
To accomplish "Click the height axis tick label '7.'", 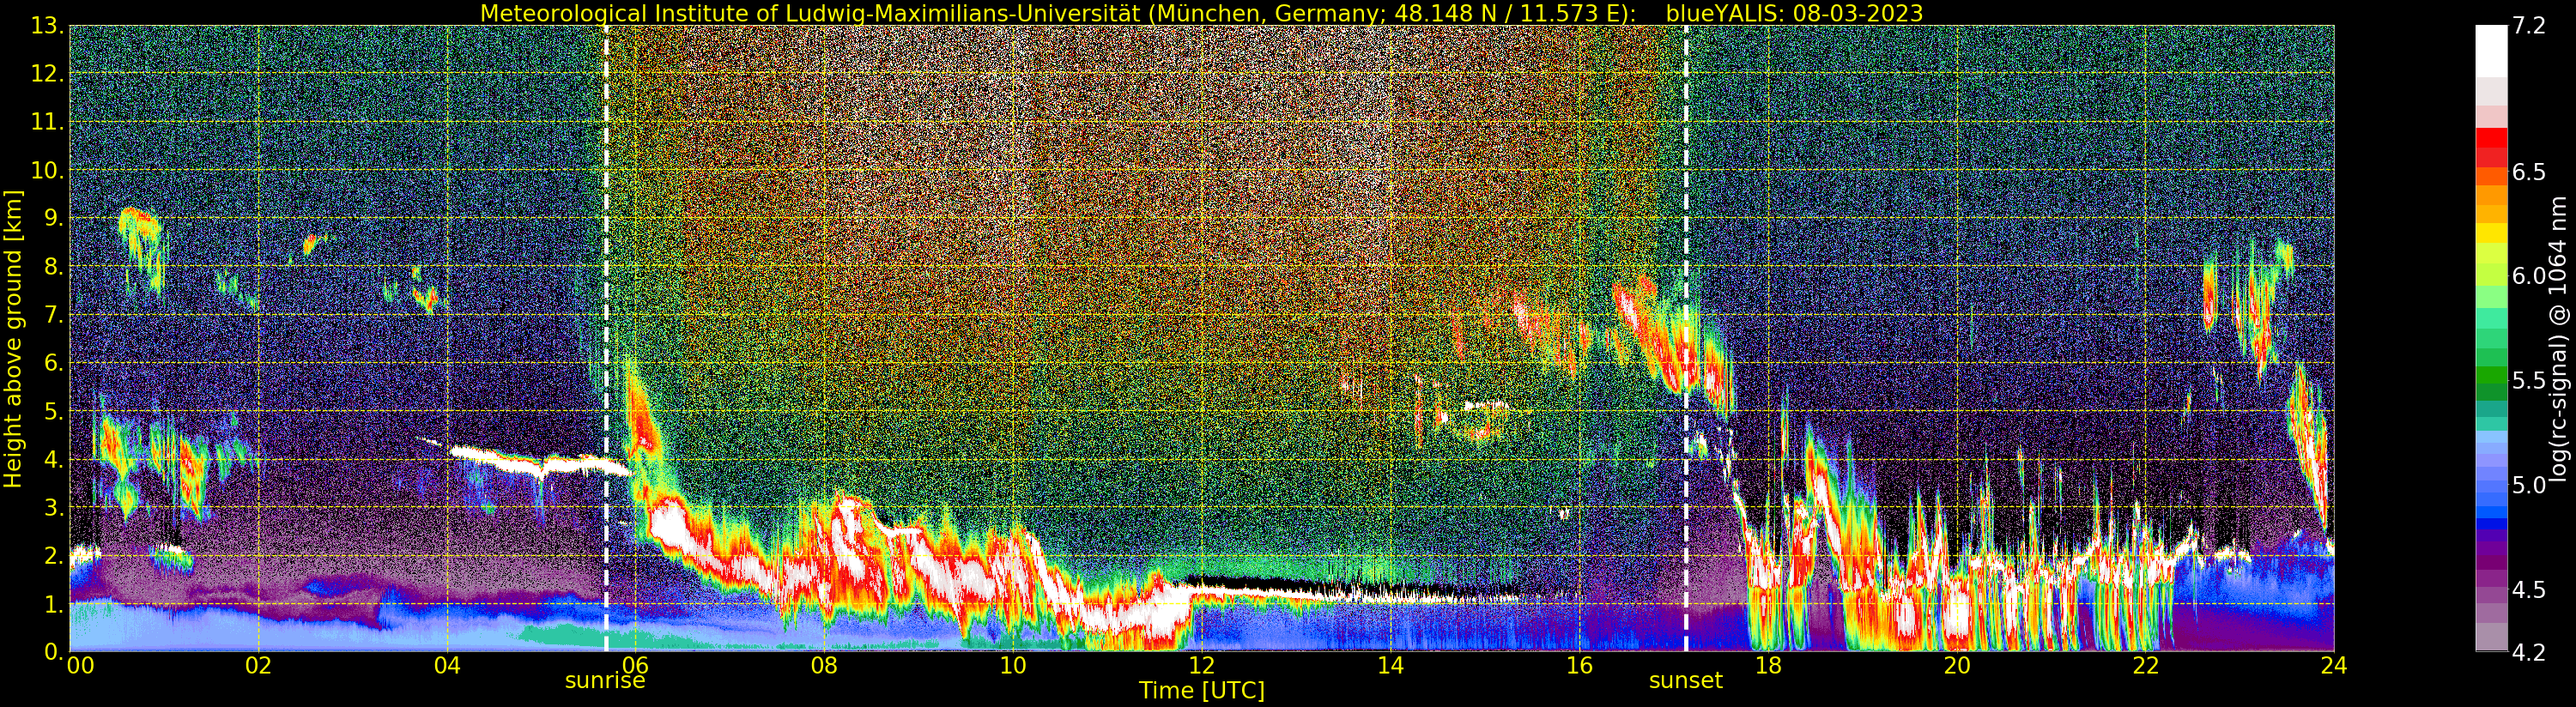I will [54, 315].
